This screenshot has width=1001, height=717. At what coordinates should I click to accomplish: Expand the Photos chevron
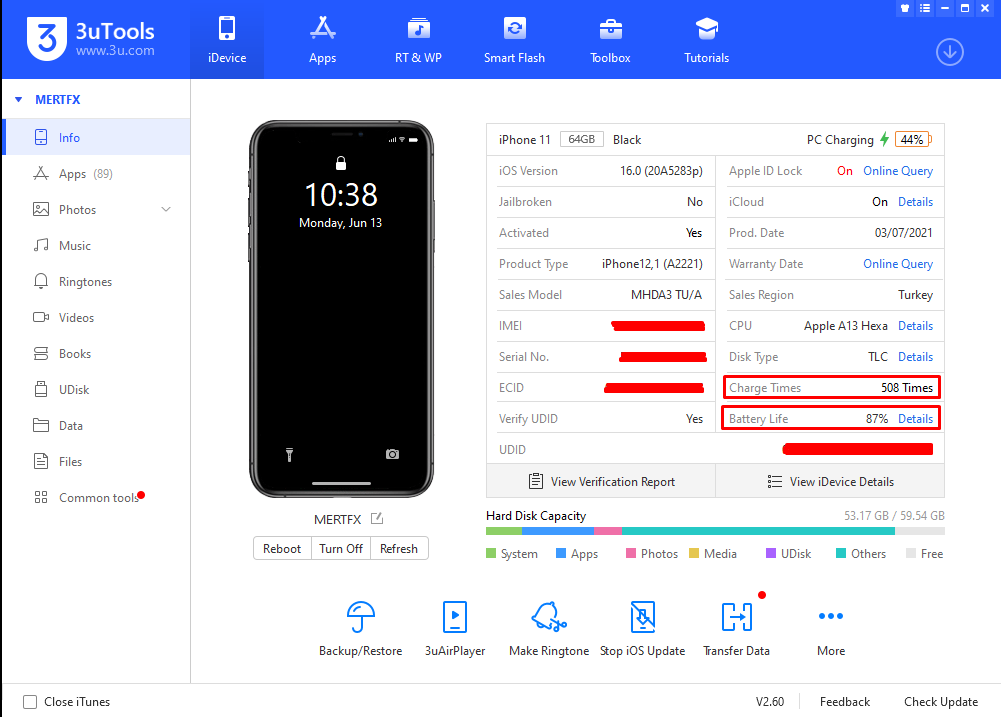[x=166, y=209]
